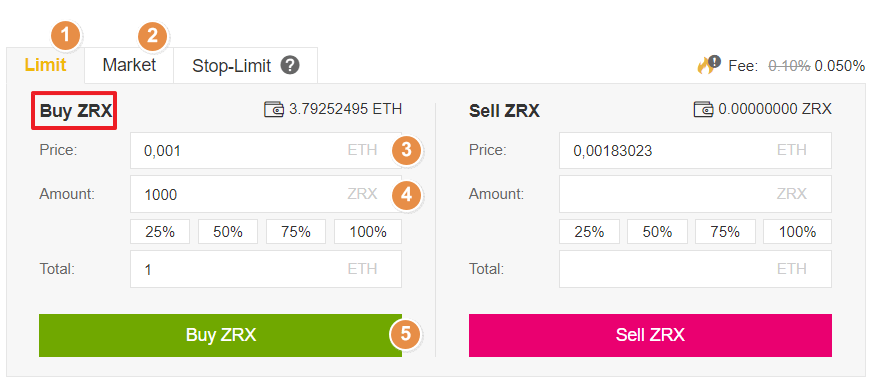The height and width of the screenshot is (392, 873).
Task: Choose 75% in the Sell ZRX panel
Action: (x=725, y=232)
